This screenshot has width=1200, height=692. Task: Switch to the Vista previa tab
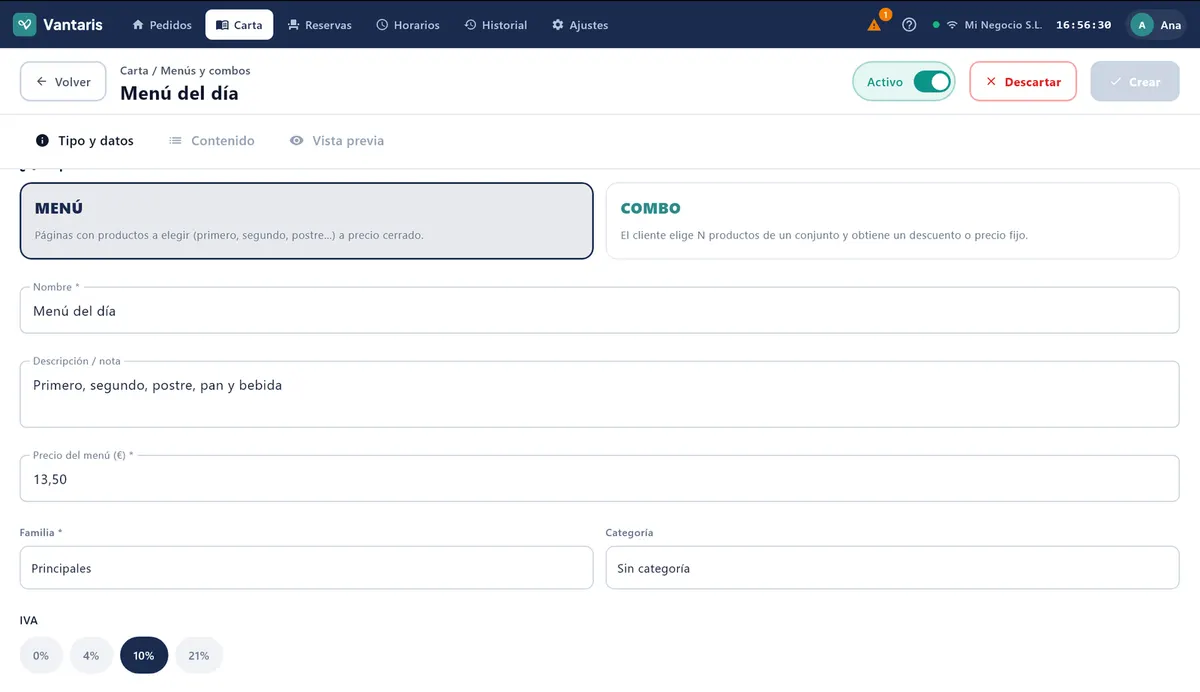click(337, 141)
